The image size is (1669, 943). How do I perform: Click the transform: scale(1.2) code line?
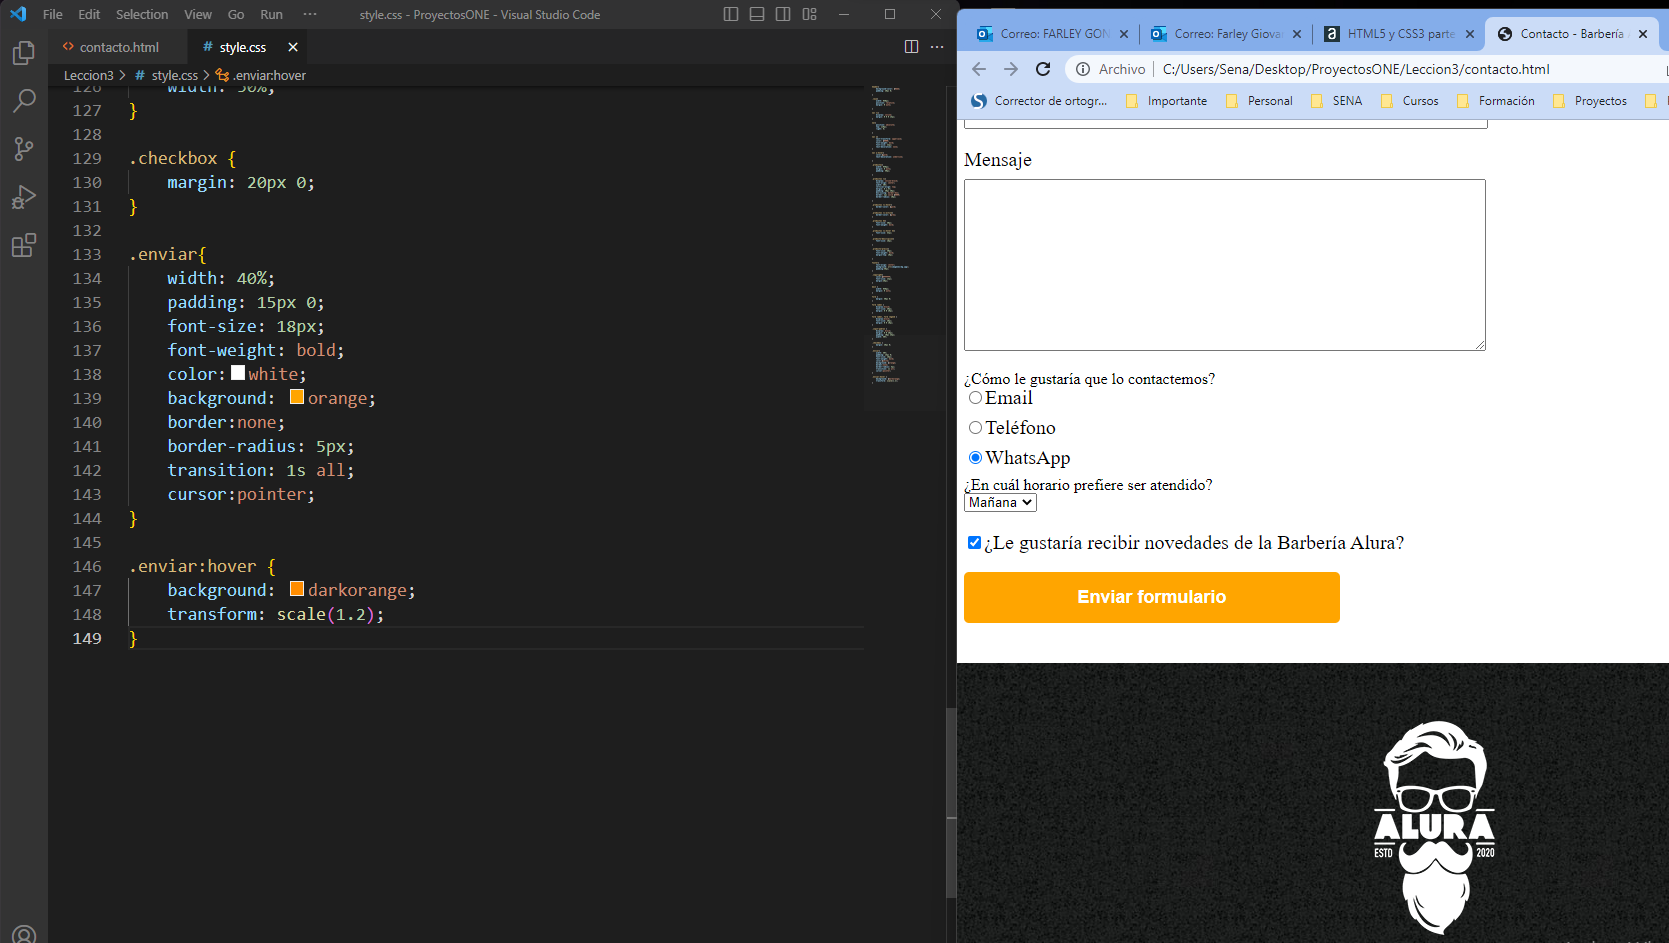[275, 614]
